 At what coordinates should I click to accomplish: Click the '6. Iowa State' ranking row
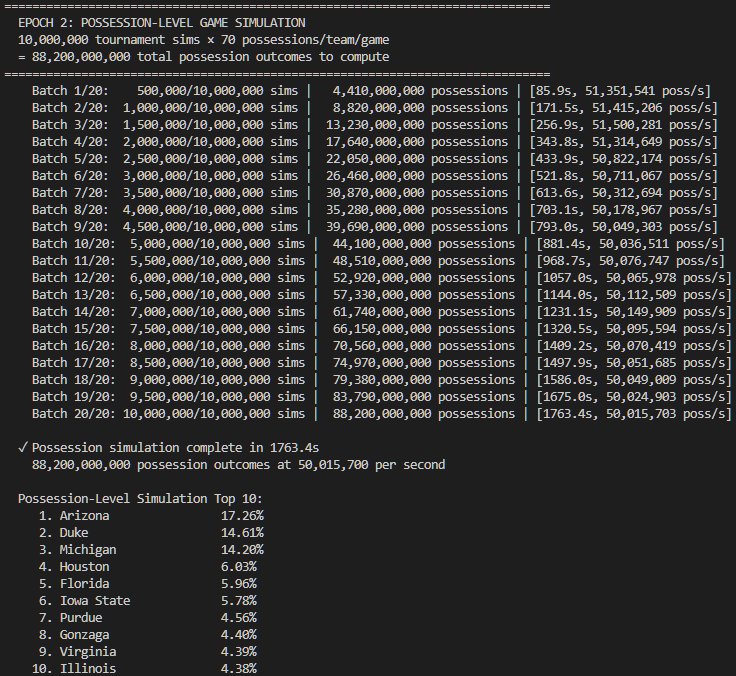pyautogui.click(x=148, y=601)
